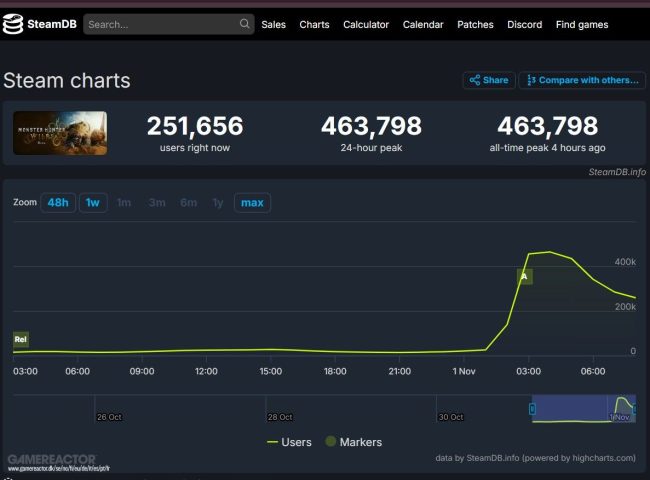Open the Charts menu item
This screenshot has width=650, height=480.
coord(314,24)
